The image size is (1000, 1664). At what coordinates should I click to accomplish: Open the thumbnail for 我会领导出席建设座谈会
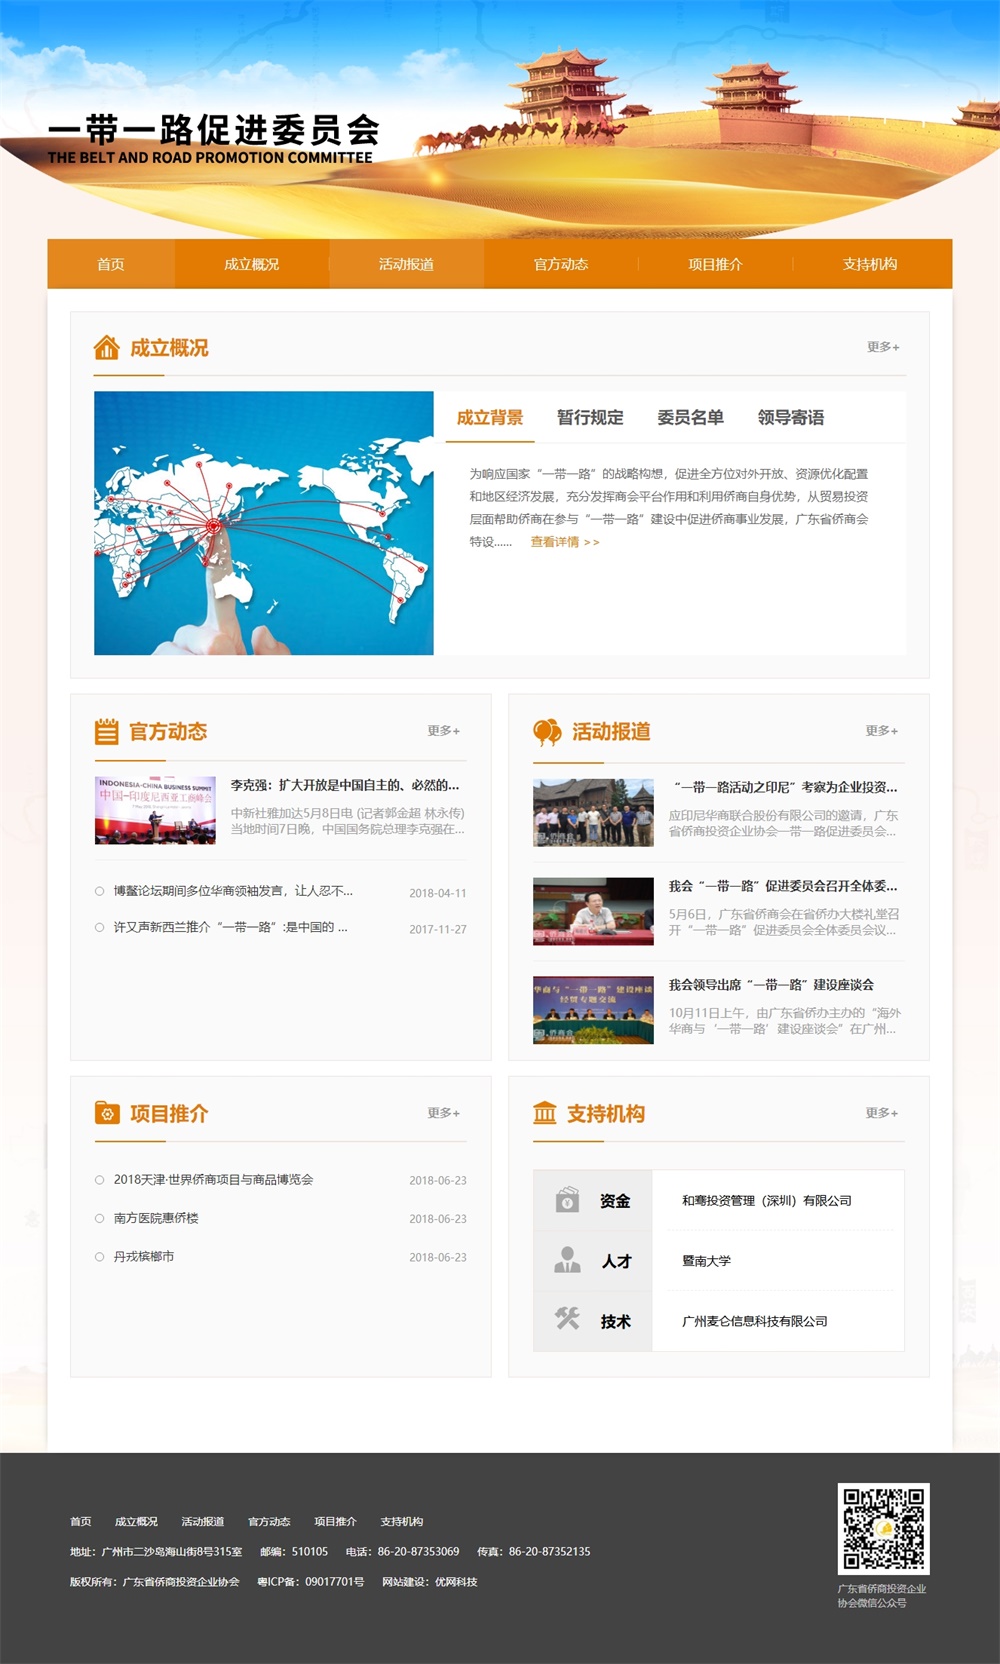click(593, 1010)
